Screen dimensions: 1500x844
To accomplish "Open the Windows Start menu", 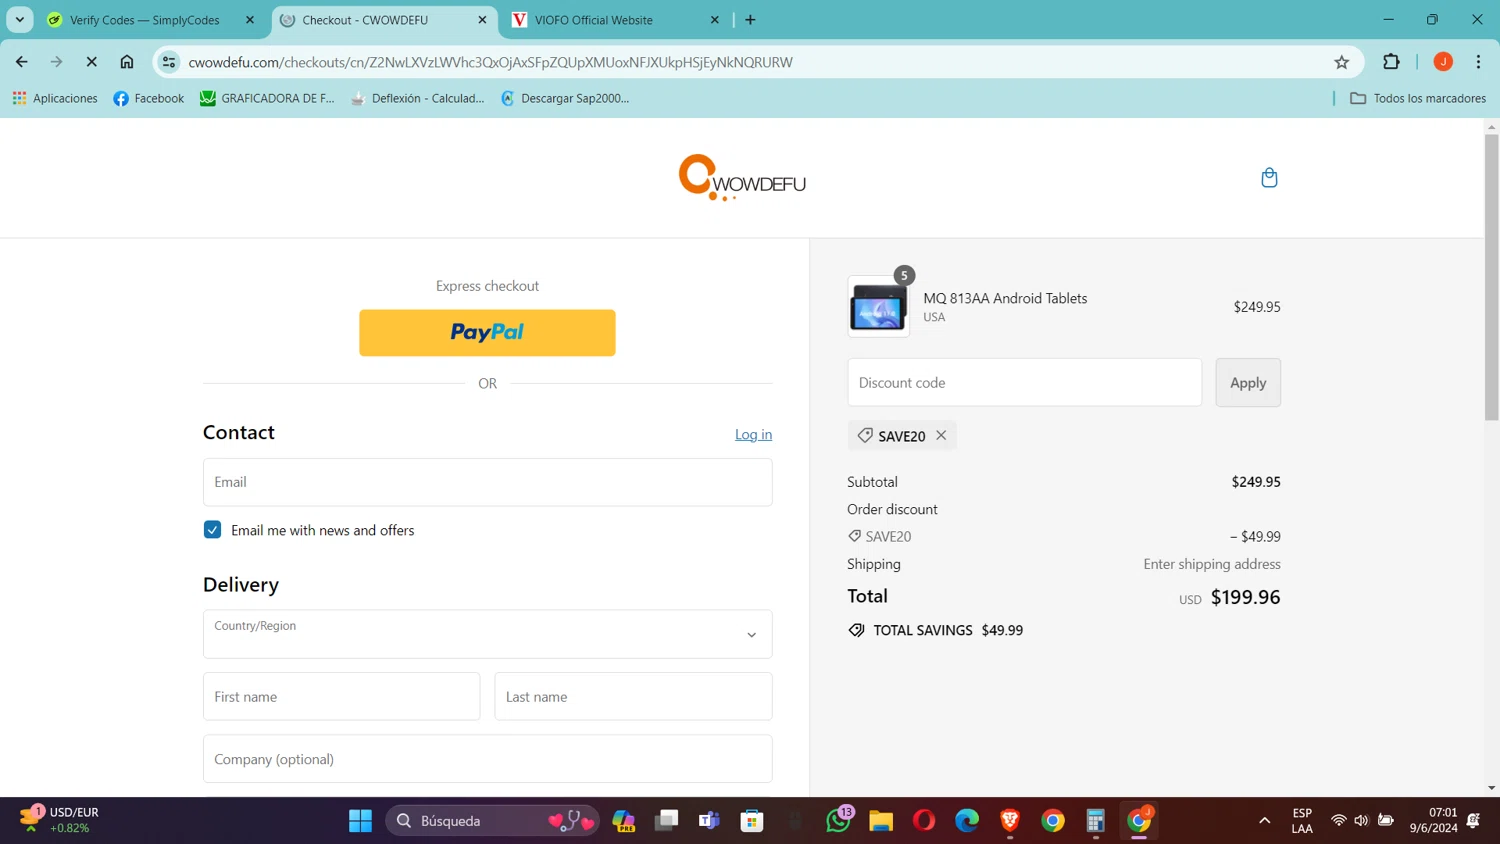I will pos(360,821).
